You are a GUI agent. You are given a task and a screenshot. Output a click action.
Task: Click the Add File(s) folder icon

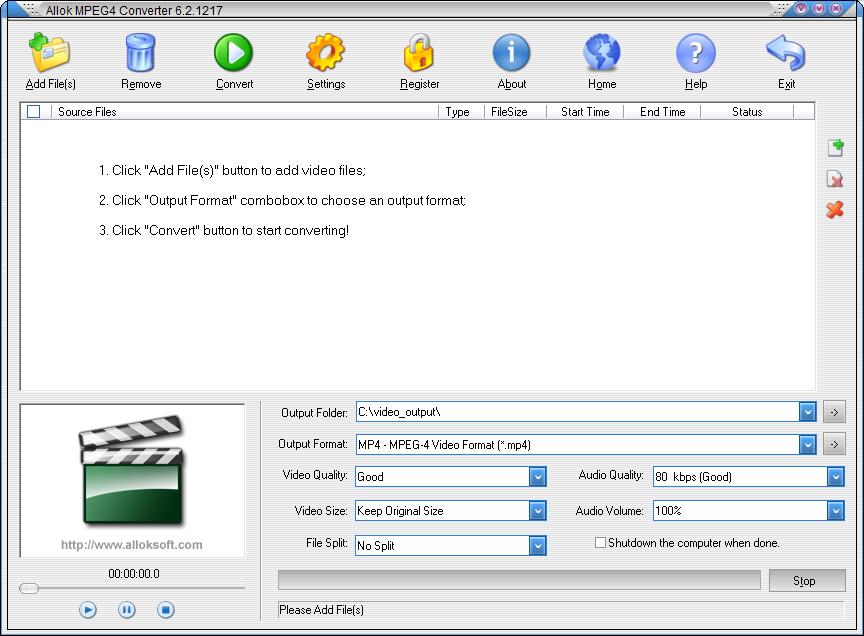(x=50, y=53)
